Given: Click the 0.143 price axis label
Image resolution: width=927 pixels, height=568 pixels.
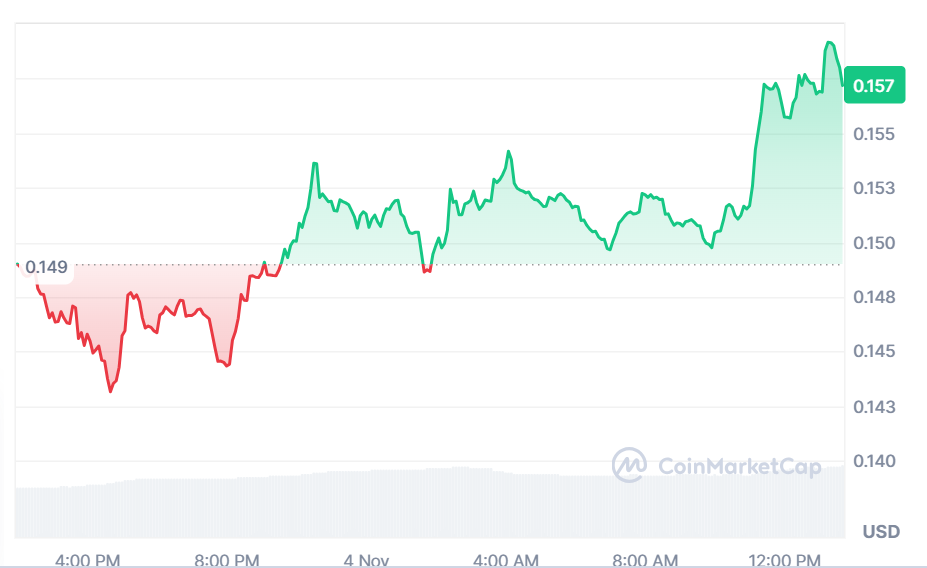Looking at the screenshot, I should [874, 407].
